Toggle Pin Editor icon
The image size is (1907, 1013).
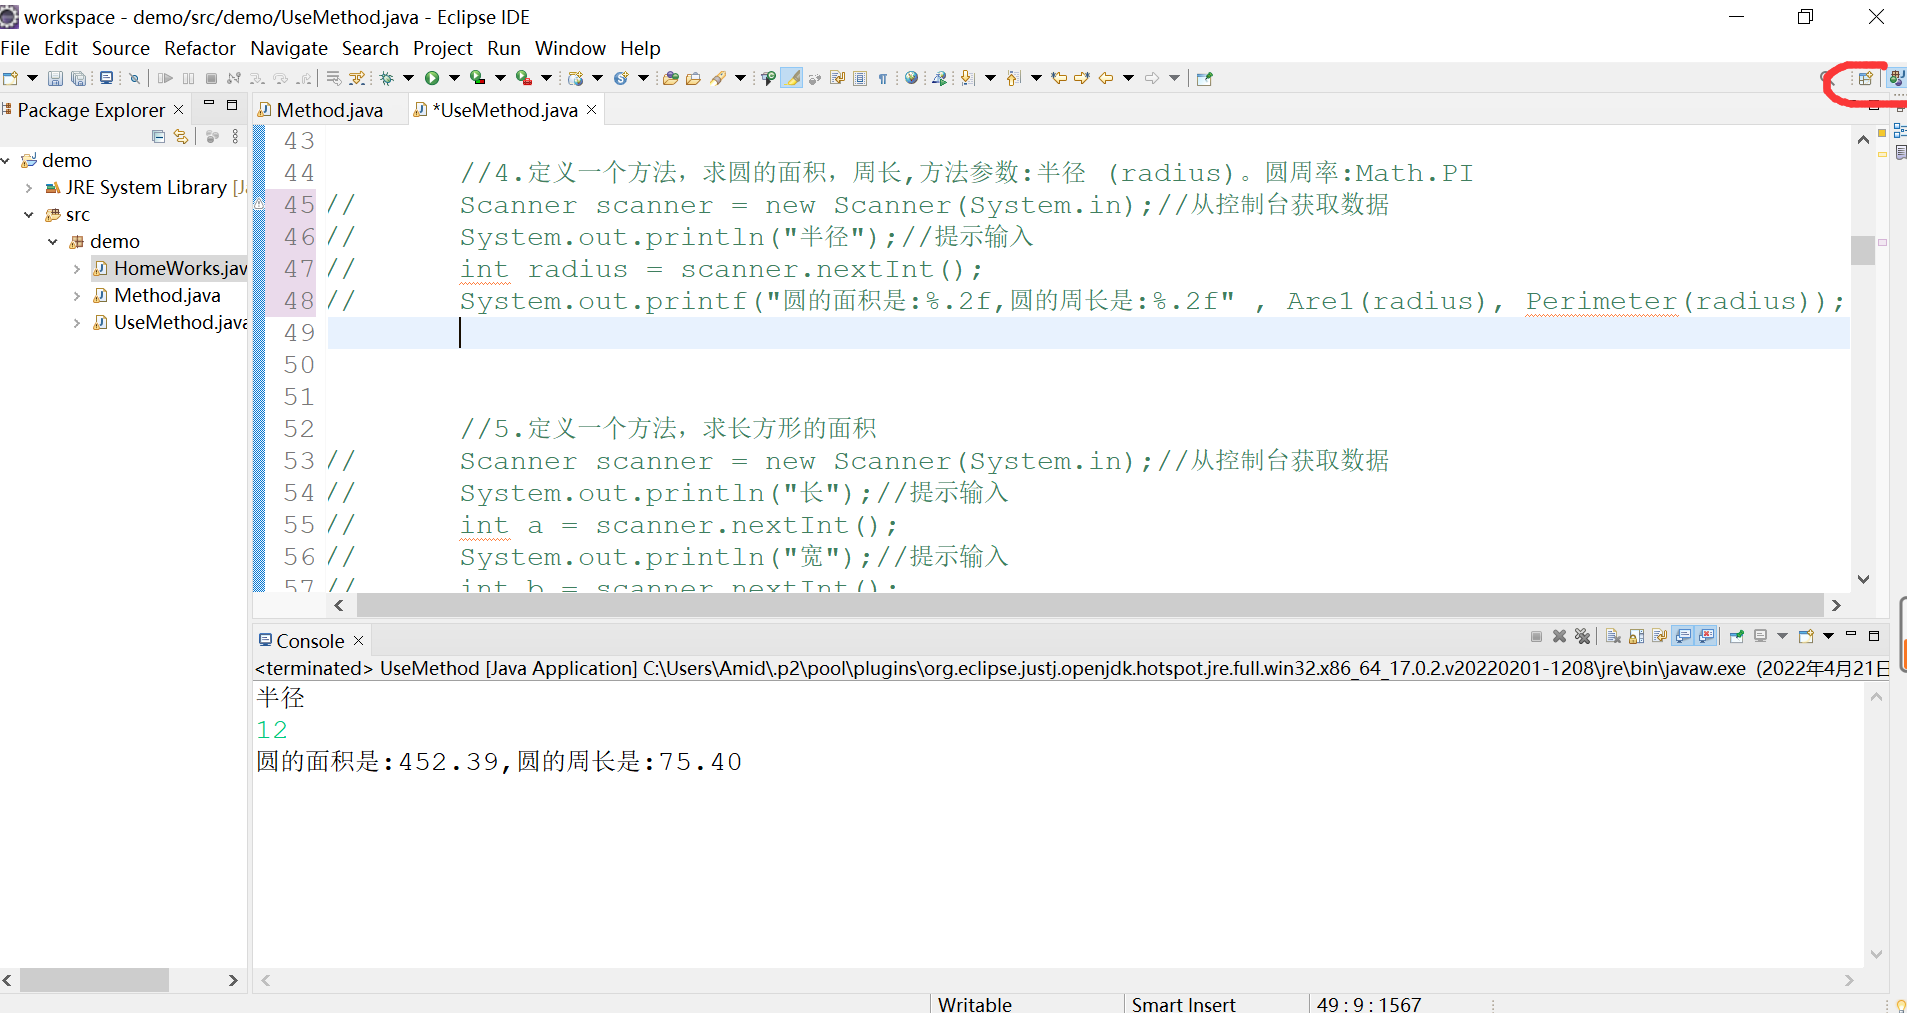[1204, 78]
